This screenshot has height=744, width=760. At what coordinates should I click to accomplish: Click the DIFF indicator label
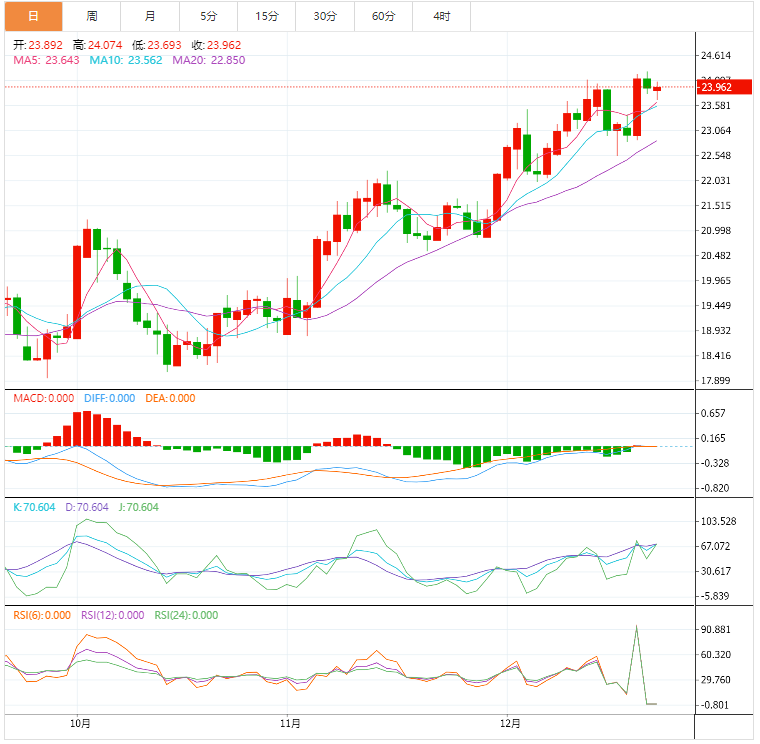[107, 398]
